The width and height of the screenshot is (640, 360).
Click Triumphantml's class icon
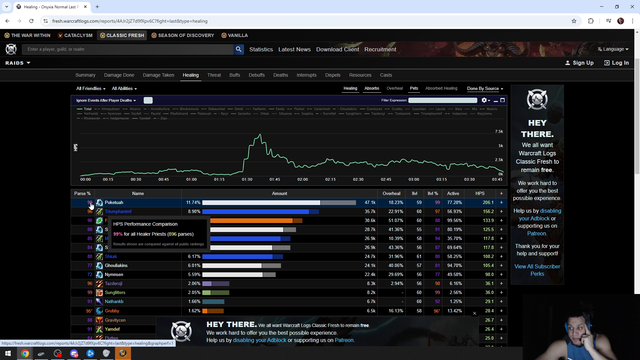(99, 211)
